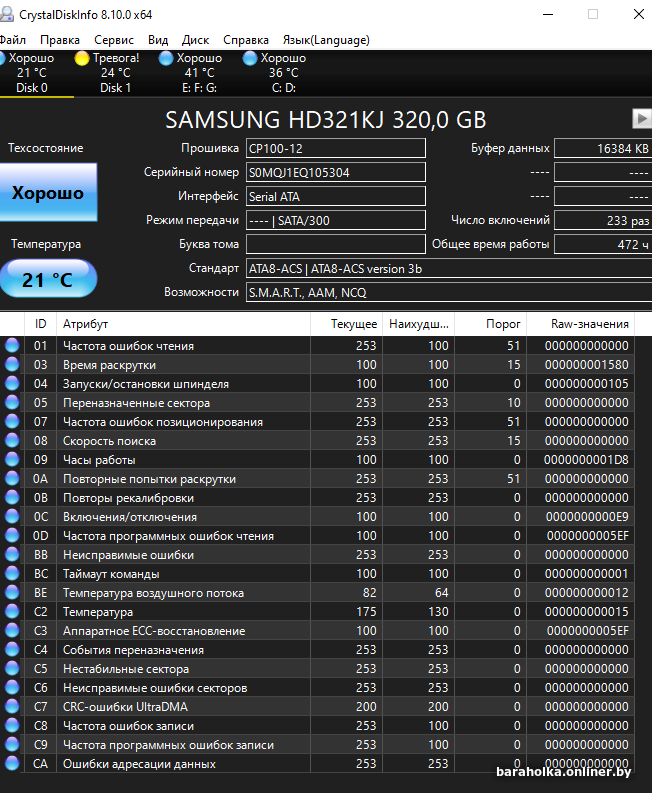Open the Сервис menu
The height and width of the screenshot is (793, 652).
(x=114, y=40)
